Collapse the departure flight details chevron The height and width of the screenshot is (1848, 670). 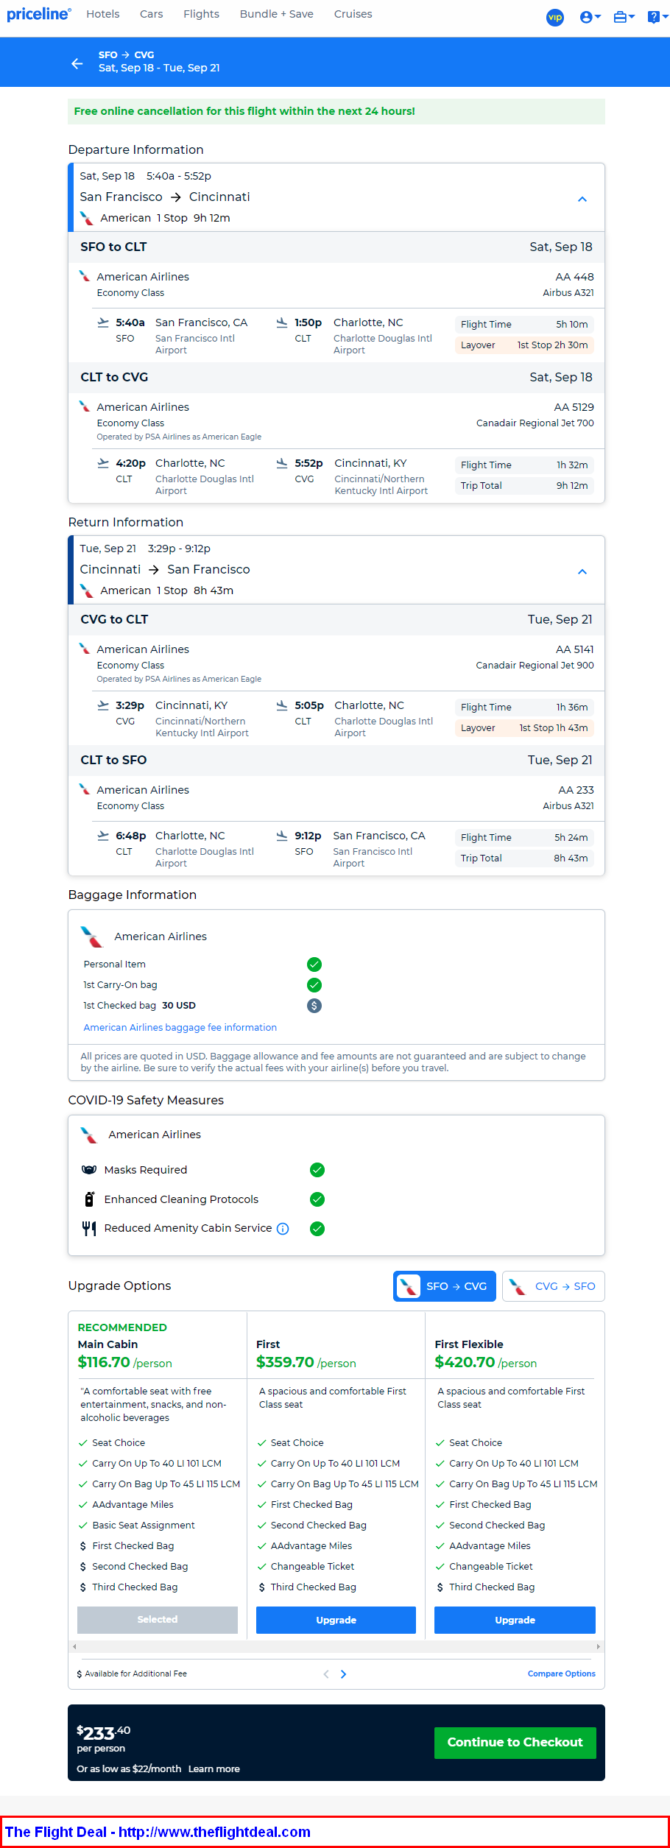click(582, 199)
